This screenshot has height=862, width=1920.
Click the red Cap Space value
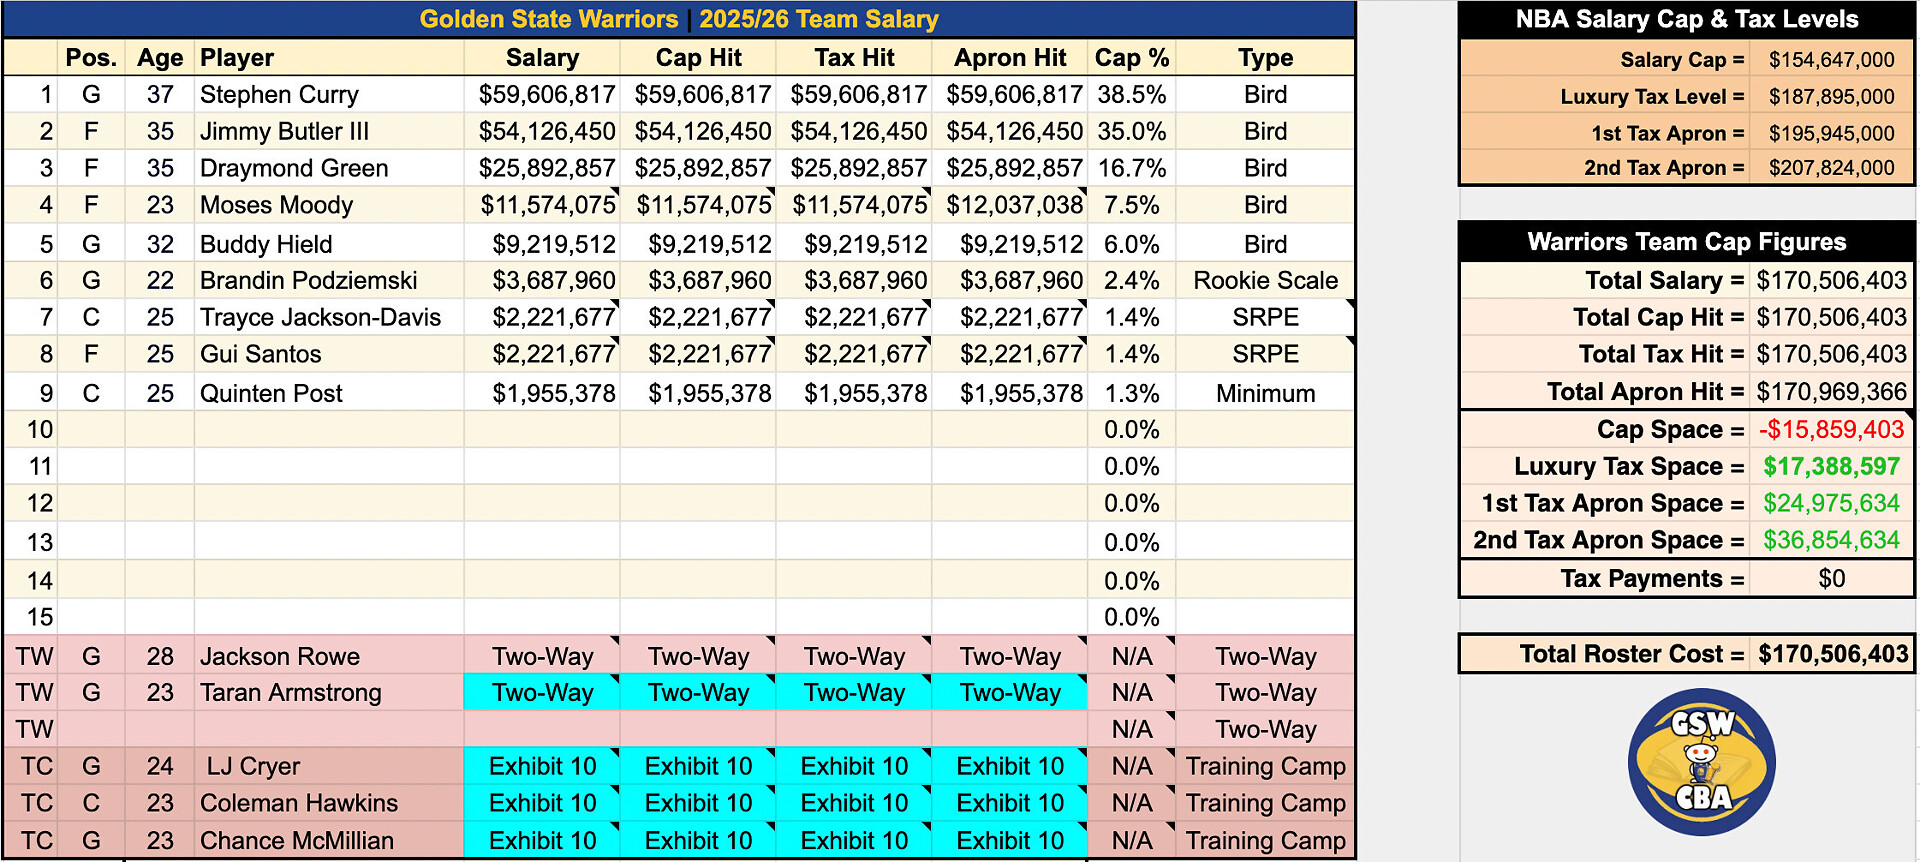pyautogui.click(x=1831, y=430)
